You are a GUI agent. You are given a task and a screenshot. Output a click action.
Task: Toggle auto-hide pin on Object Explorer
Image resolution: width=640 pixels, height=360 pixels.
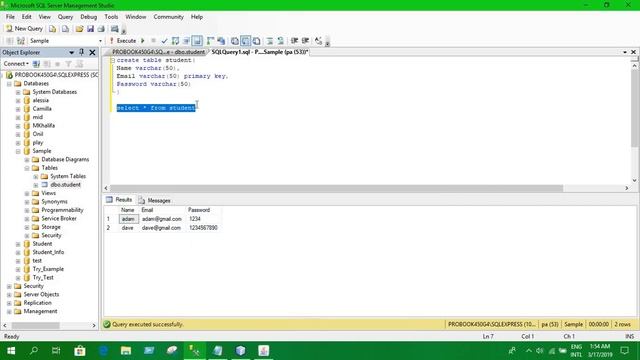click(x=82, y=52)
